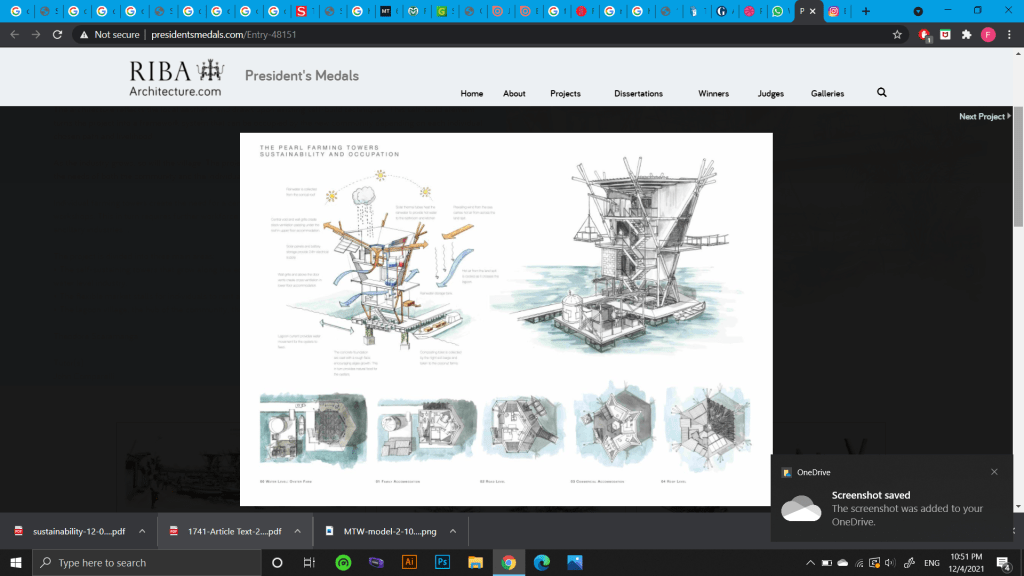Switch to the Instagram browser tab
The height and width of the screenshot is (576, 1024).
click(x=833, y=11)
